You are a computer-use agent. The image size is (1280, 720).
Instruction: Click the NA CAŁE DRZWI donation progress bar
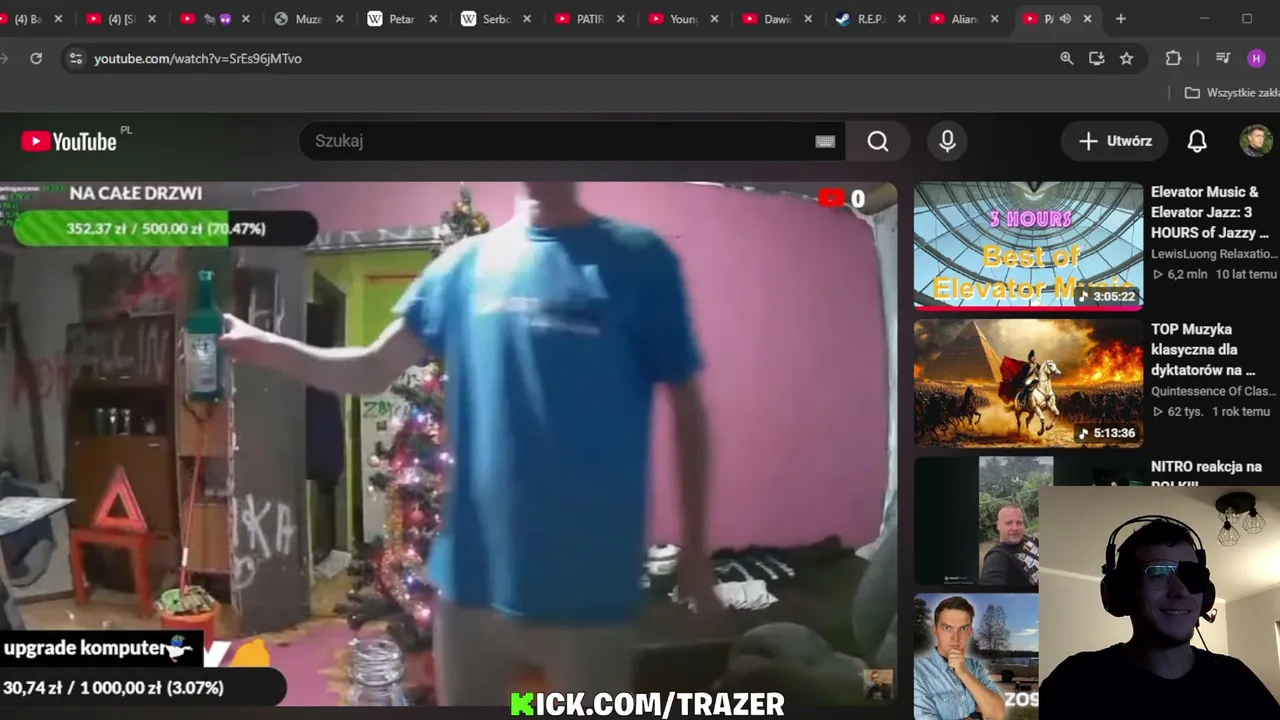[x=166, y=229]
